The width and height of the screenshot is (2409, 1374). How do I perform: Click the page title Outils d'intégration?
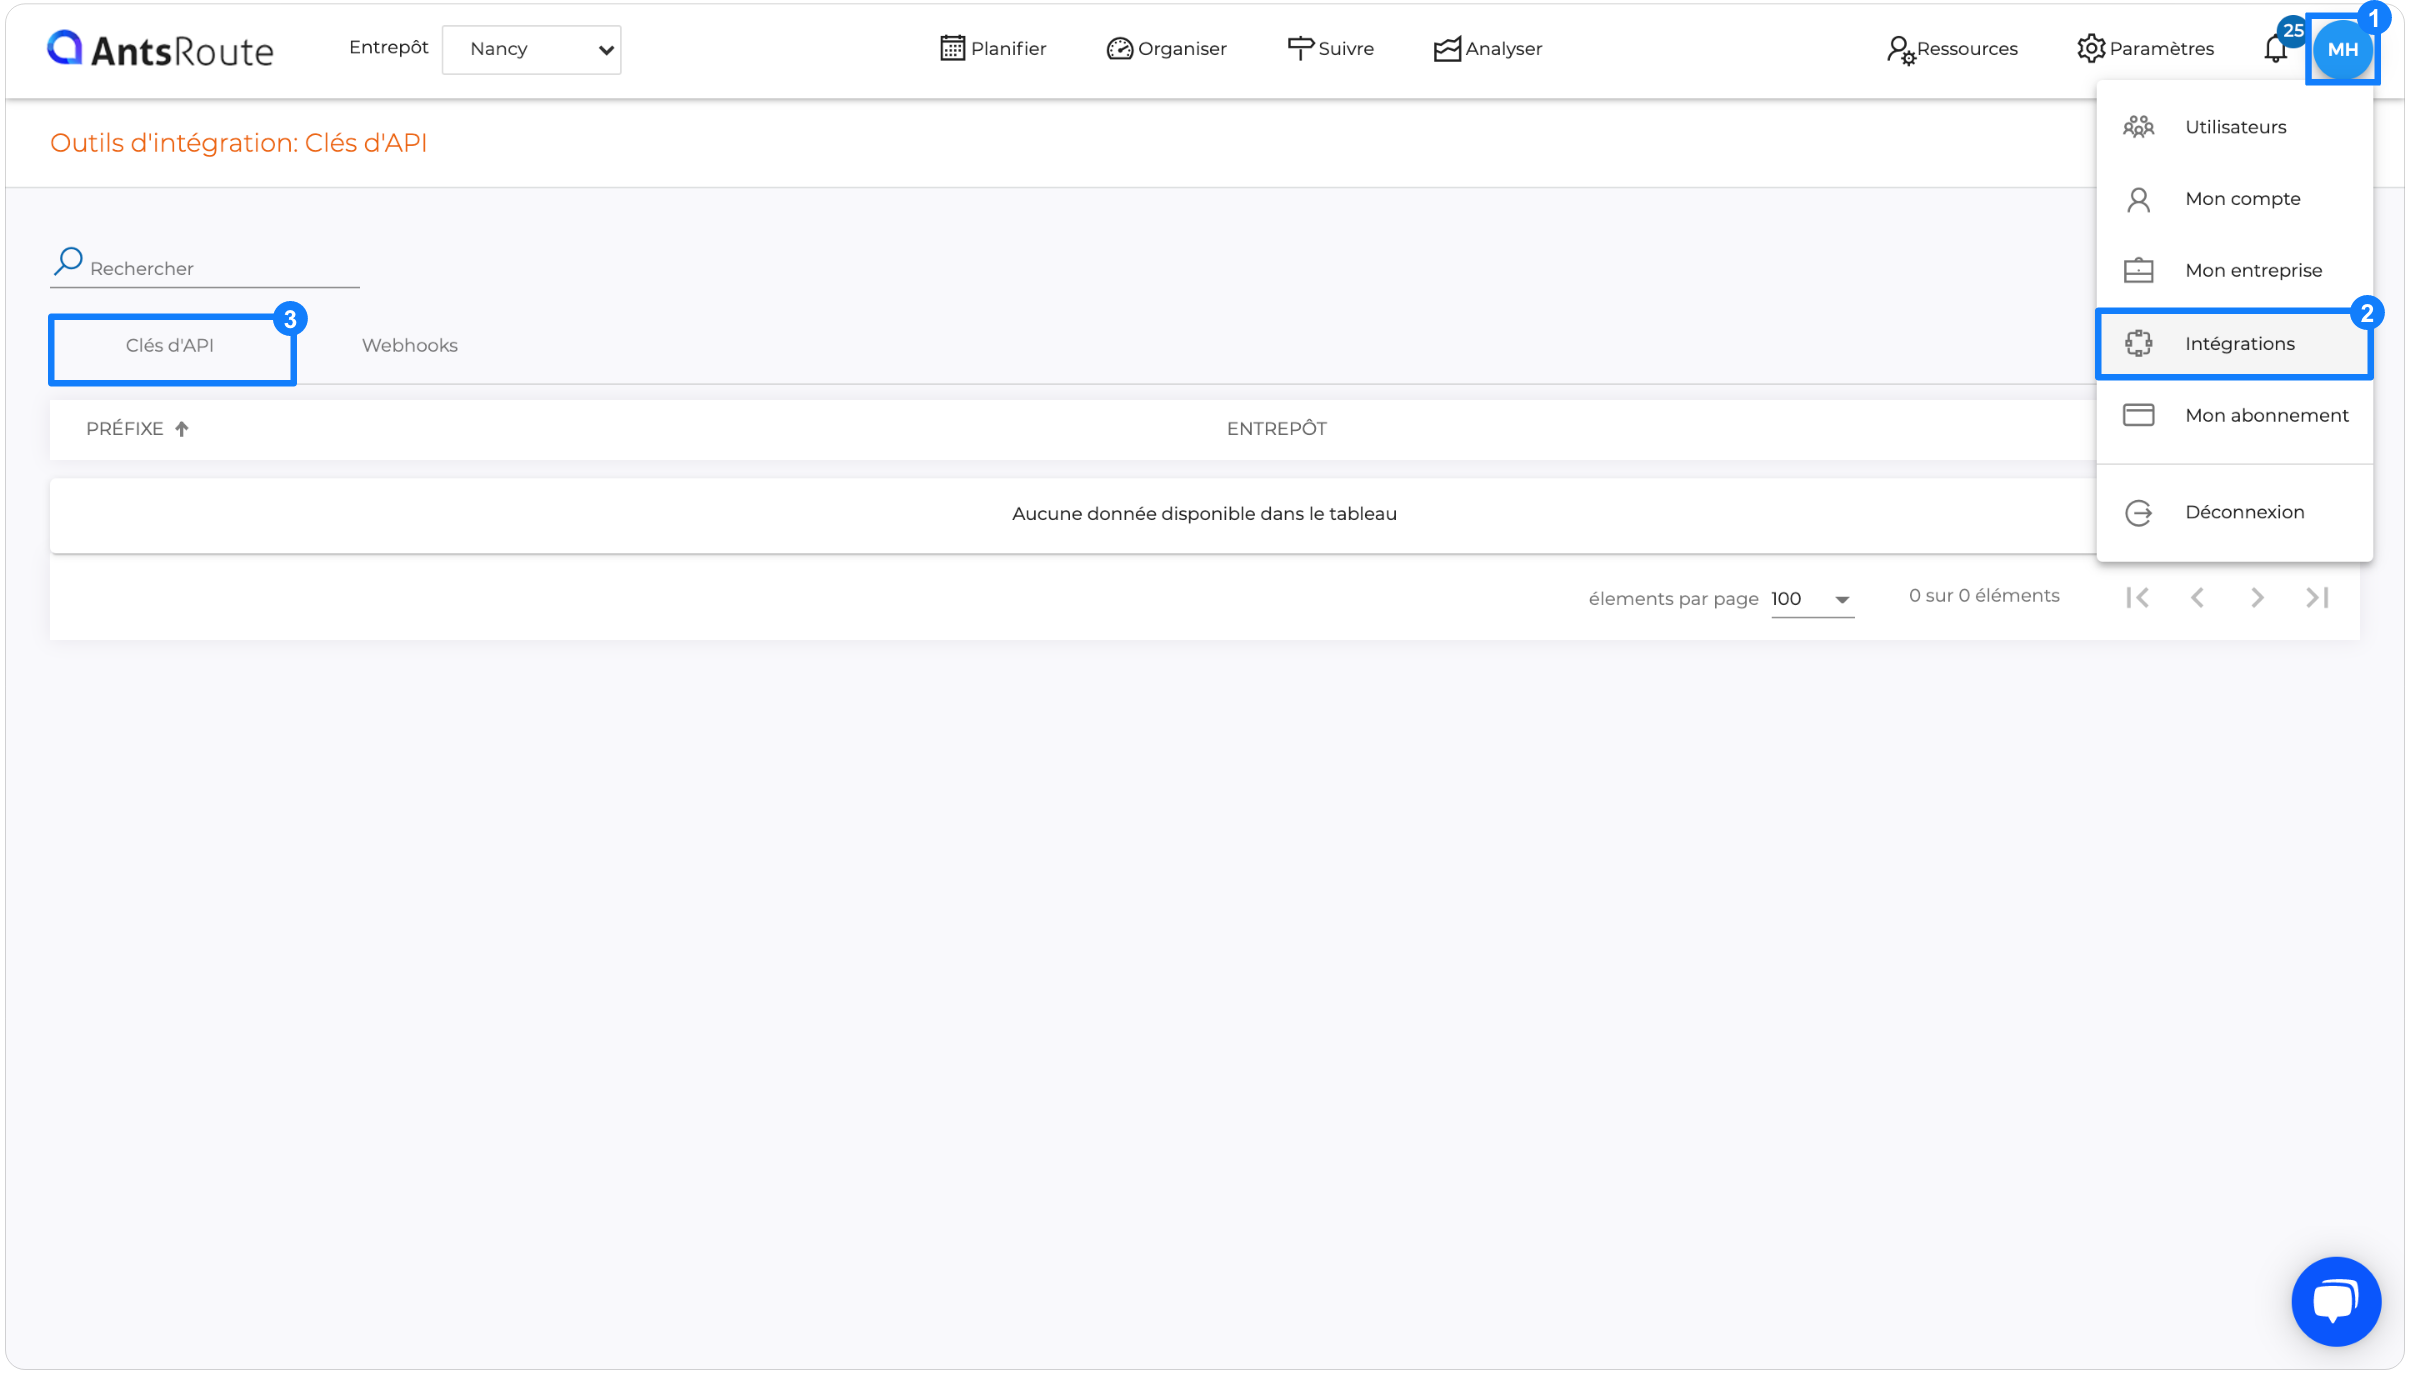click(x=238, y=143)
